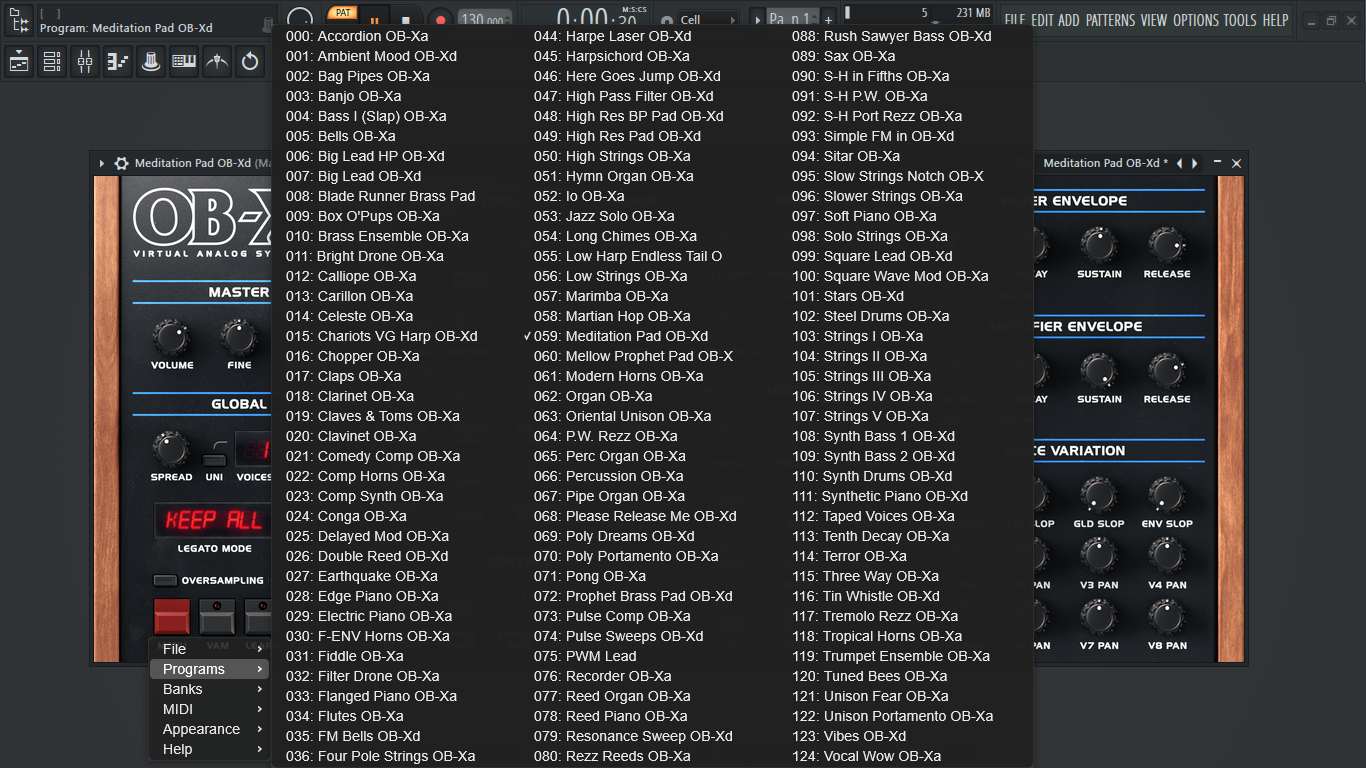Screen dimensions: 1366x768
Task: Select previous preset arrow in plugin title bar
Action: tap(1179, 163)
